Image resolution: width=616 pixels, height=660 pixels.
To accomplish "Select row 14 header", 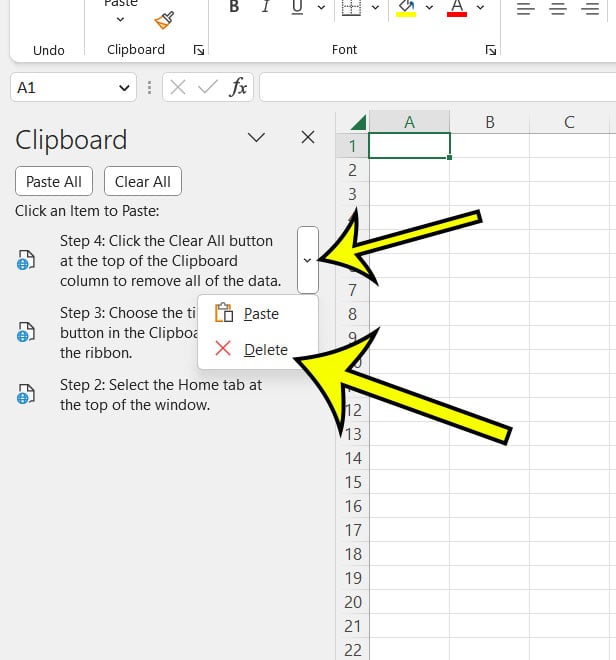I will coord(352,458).
